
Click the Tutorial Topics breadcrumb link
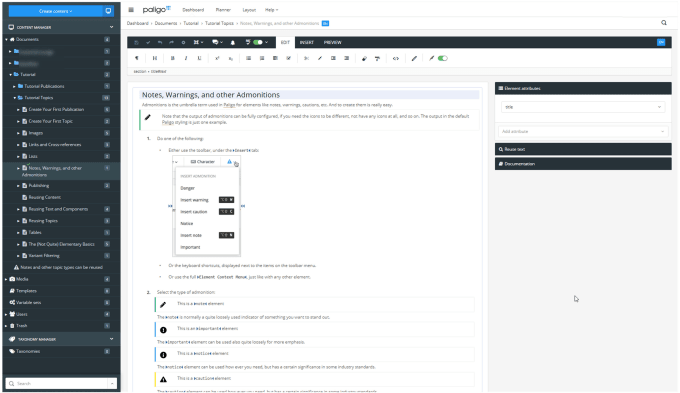click(x=219, y=23)
